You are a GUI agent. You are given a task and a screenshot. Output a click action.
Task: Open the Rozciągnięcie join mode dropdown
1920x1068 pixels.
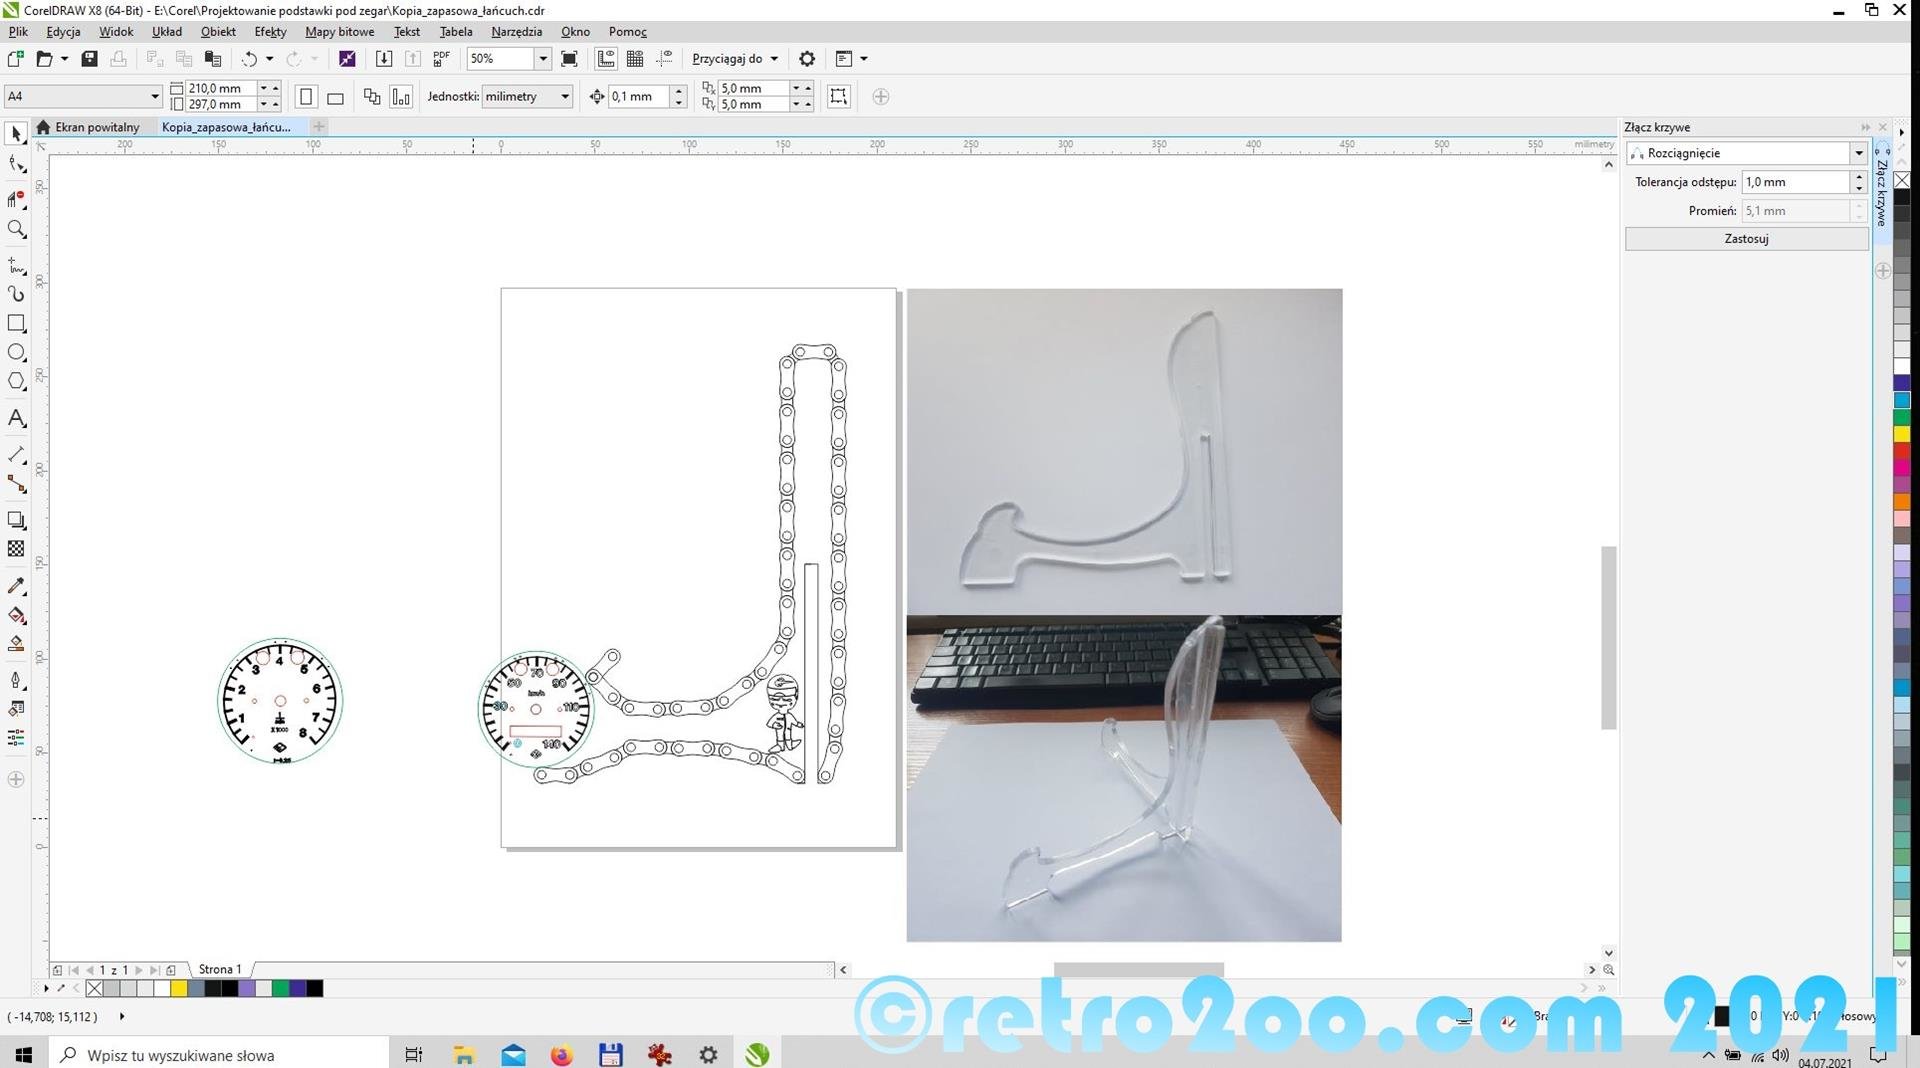pos(1858,153)
